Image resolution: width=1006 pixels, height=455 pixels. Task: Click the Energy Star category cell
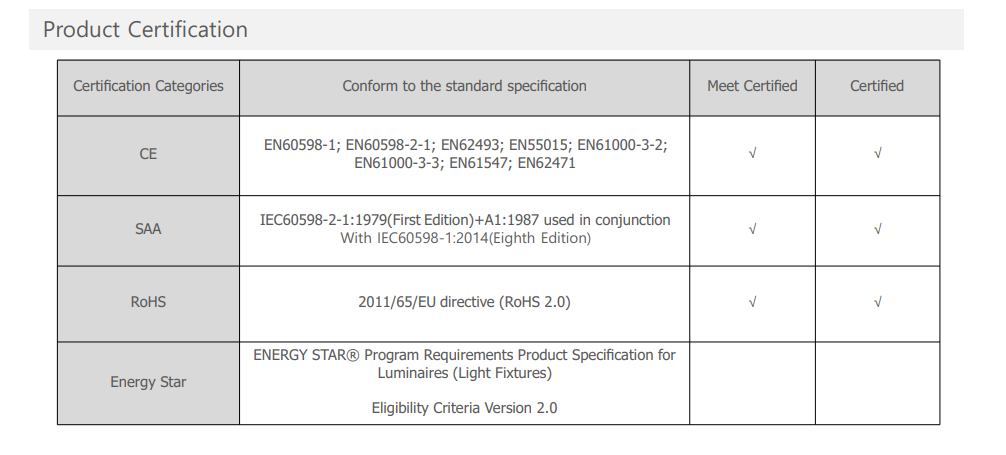coord(148,382)
